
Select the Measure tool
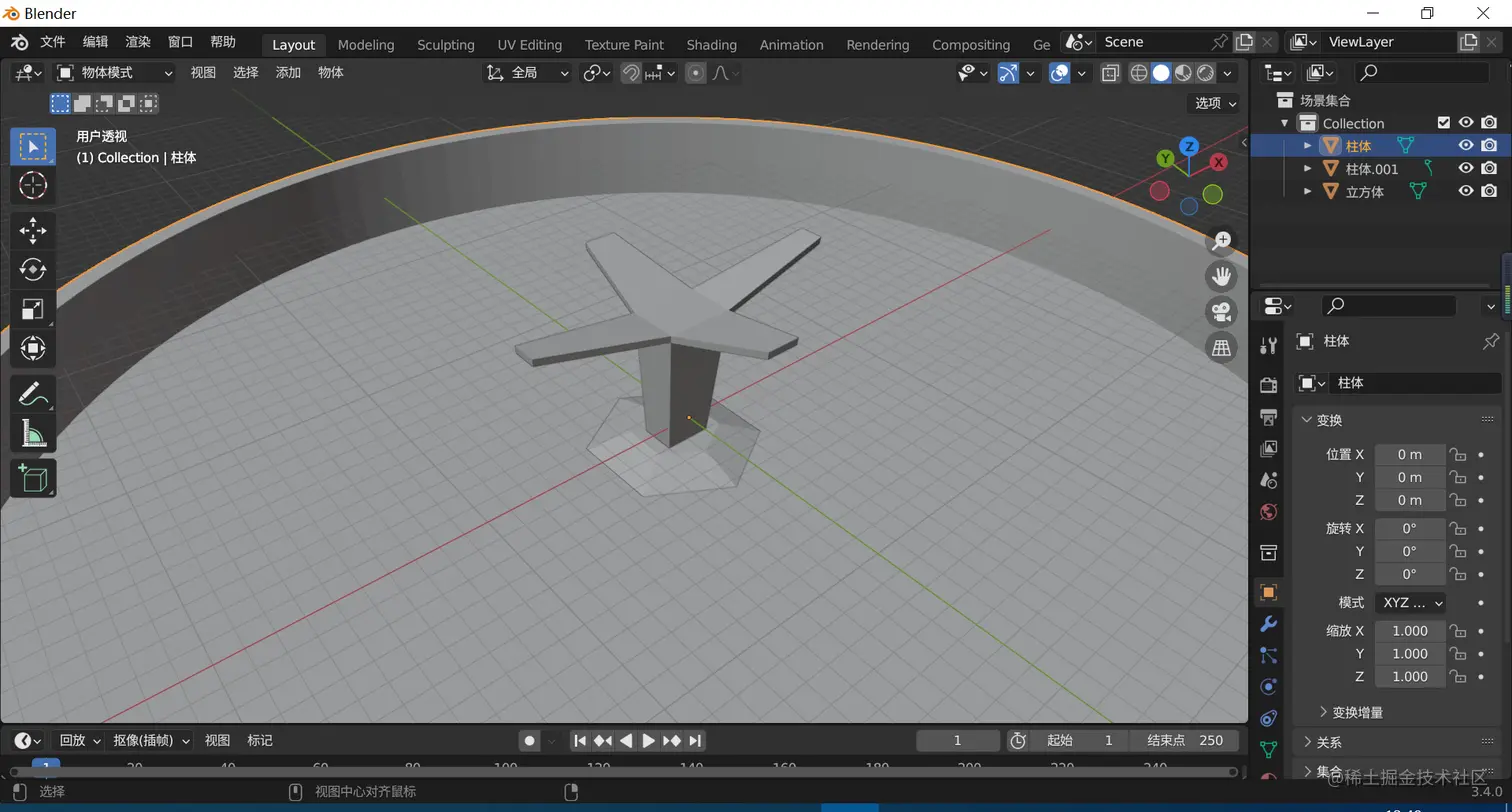[x=33, y=433]
